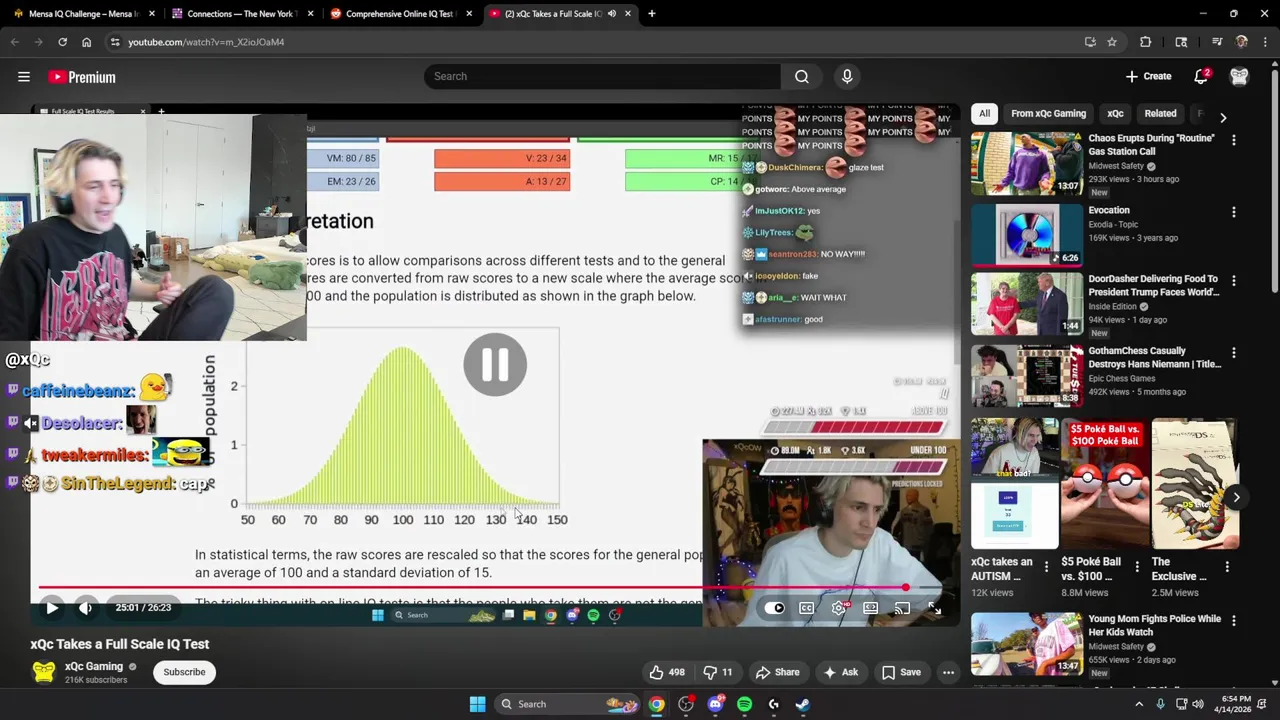The width and height of the screenshot is (1280, 720).
Task: Click the large pause overlay on the video
Action: point(495,364)
